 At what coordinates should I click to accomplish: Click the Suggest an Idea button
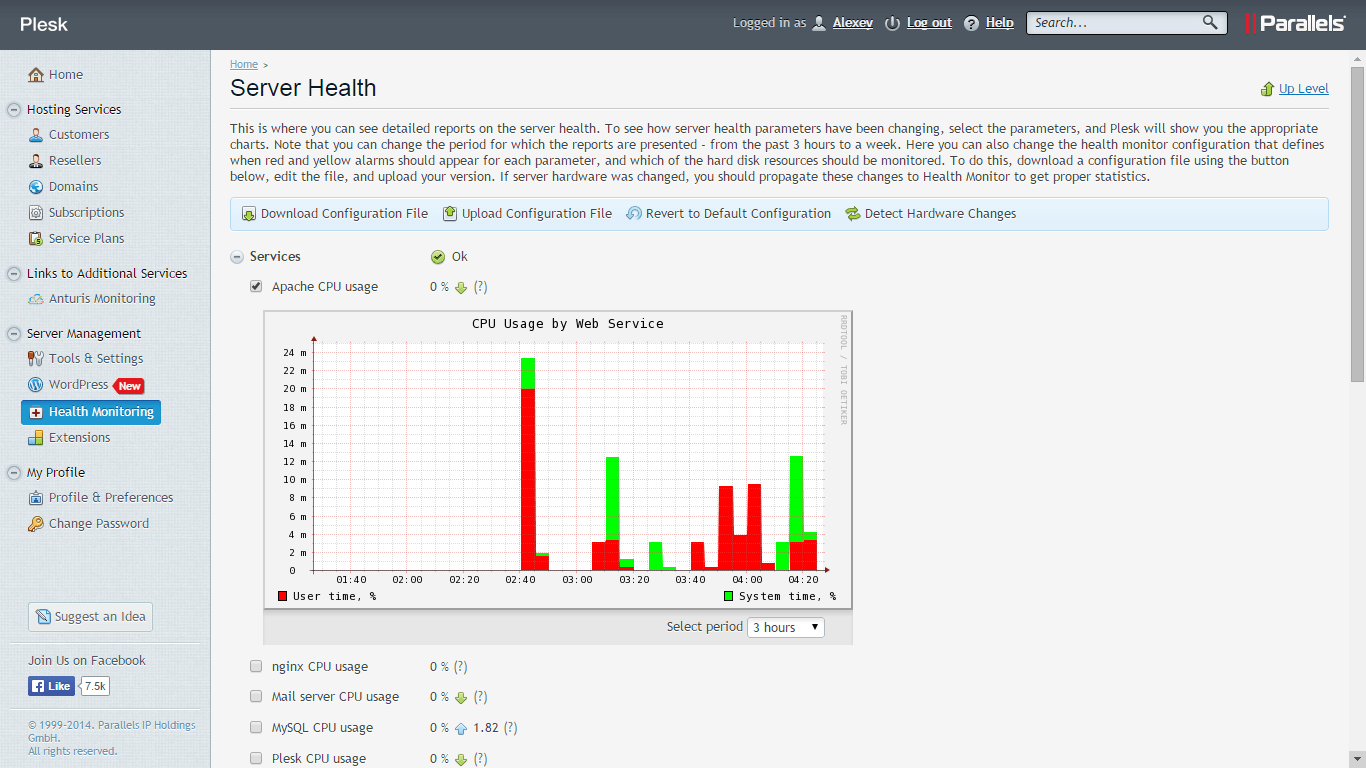pos(90,616)
